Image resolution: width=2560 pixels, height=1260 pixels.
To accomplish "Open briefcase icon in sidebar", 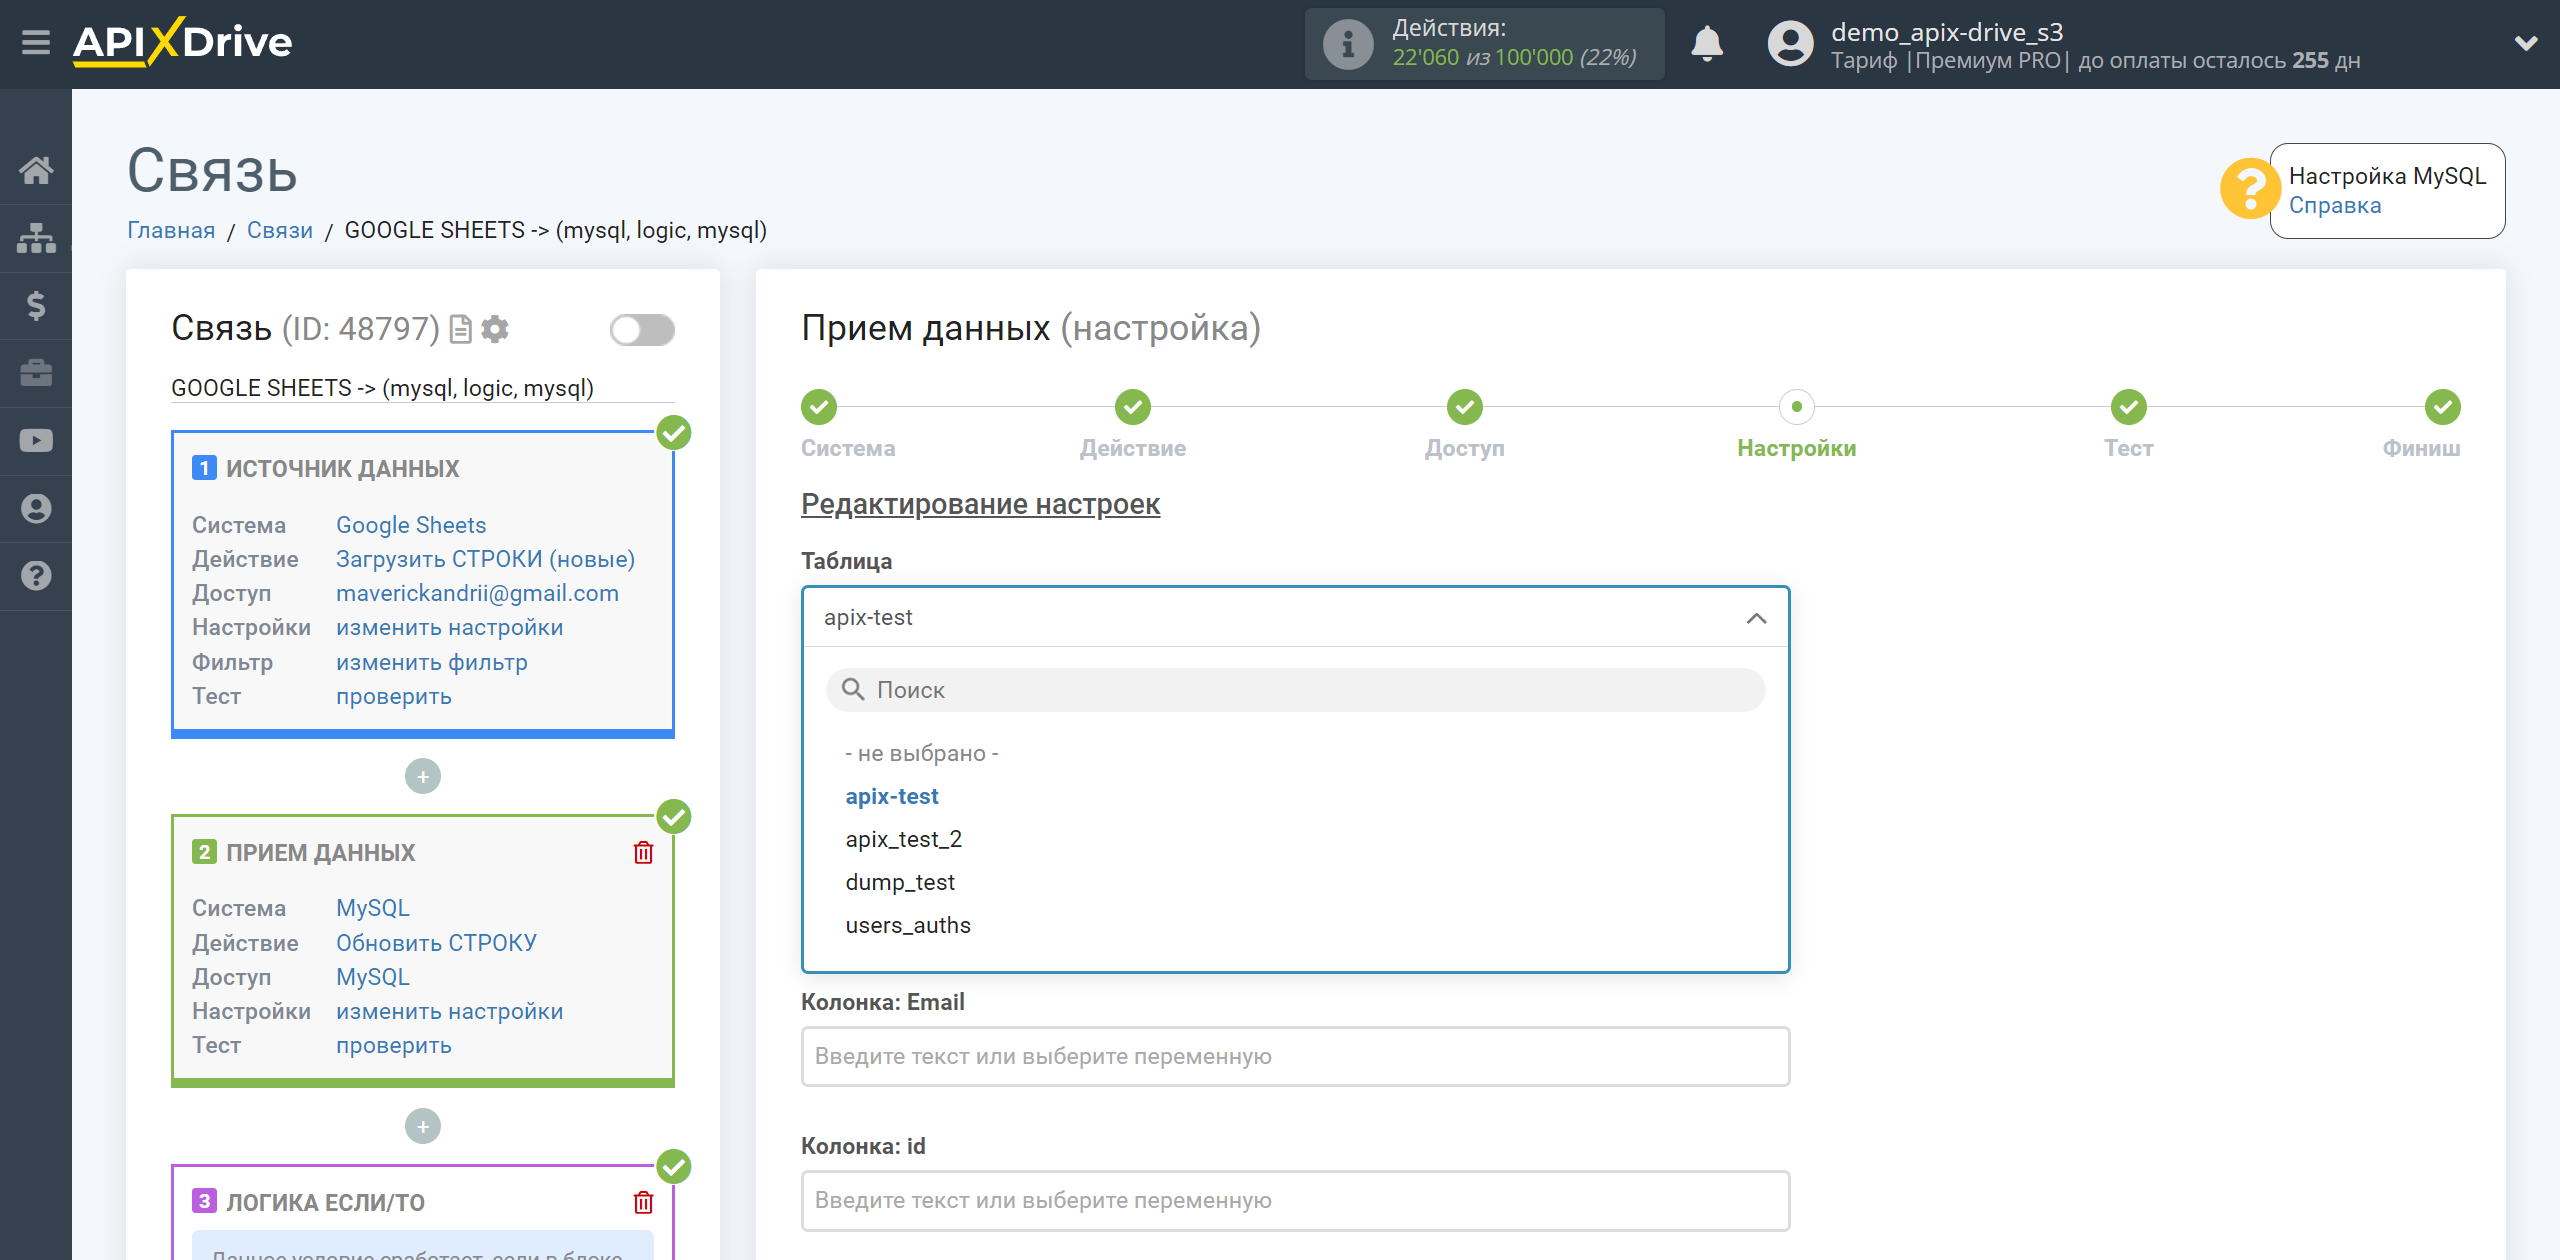I will click(36, 373).
